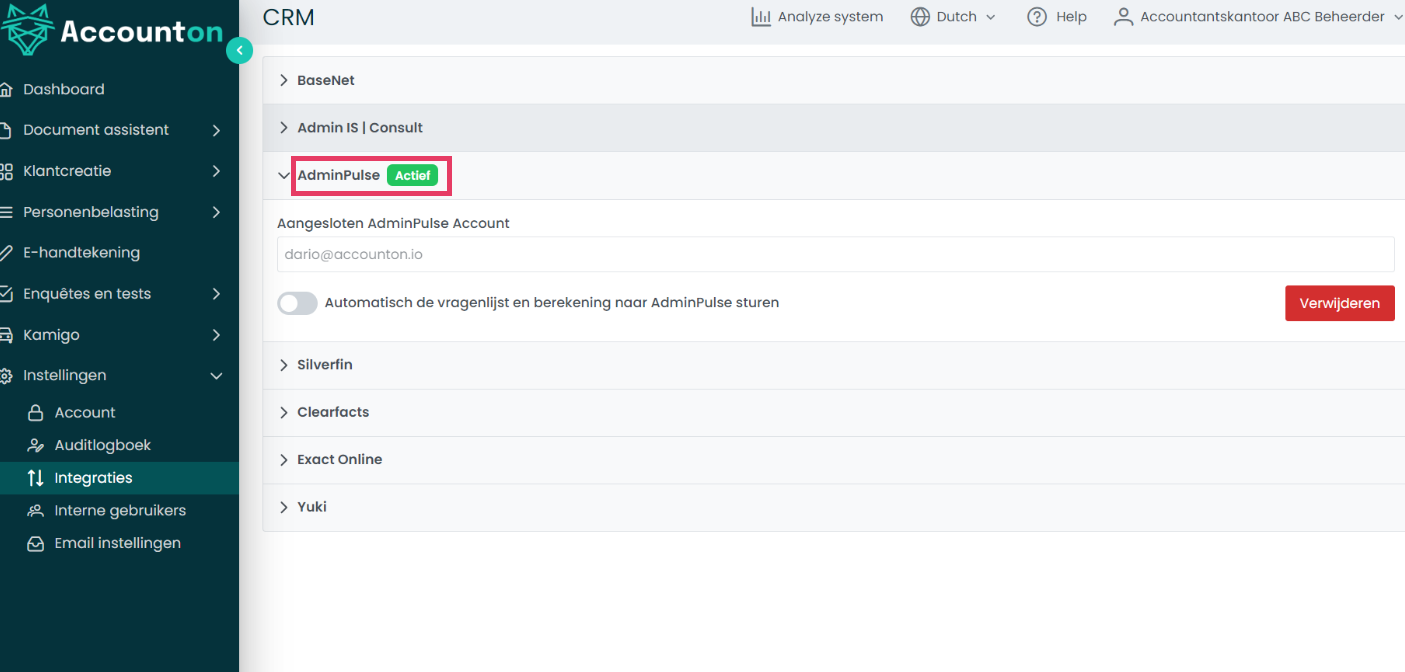The height and width of the screenshot is (672, 1405).
Task: Expand the Exact Online section
Action: (x=339, y=460)
